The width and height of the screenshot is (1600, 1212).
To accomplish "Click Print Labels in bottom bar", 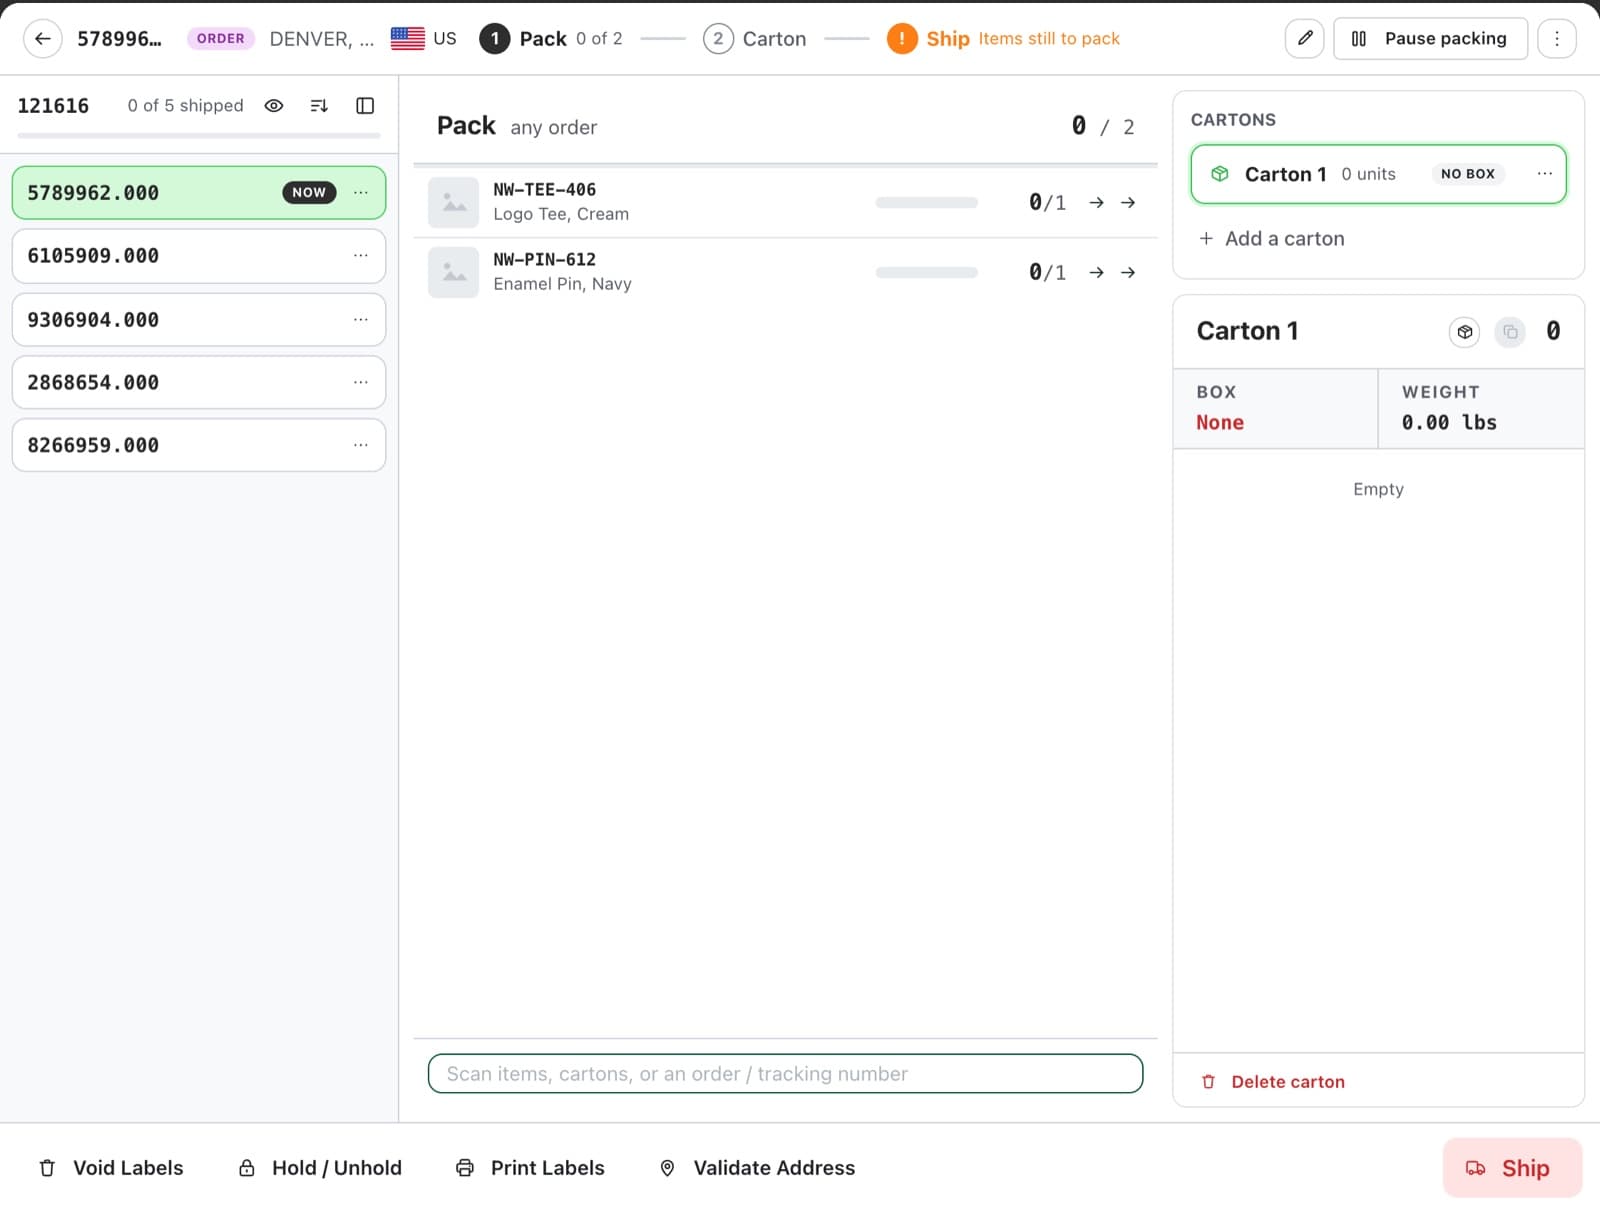I will [x=530, y=1168].
